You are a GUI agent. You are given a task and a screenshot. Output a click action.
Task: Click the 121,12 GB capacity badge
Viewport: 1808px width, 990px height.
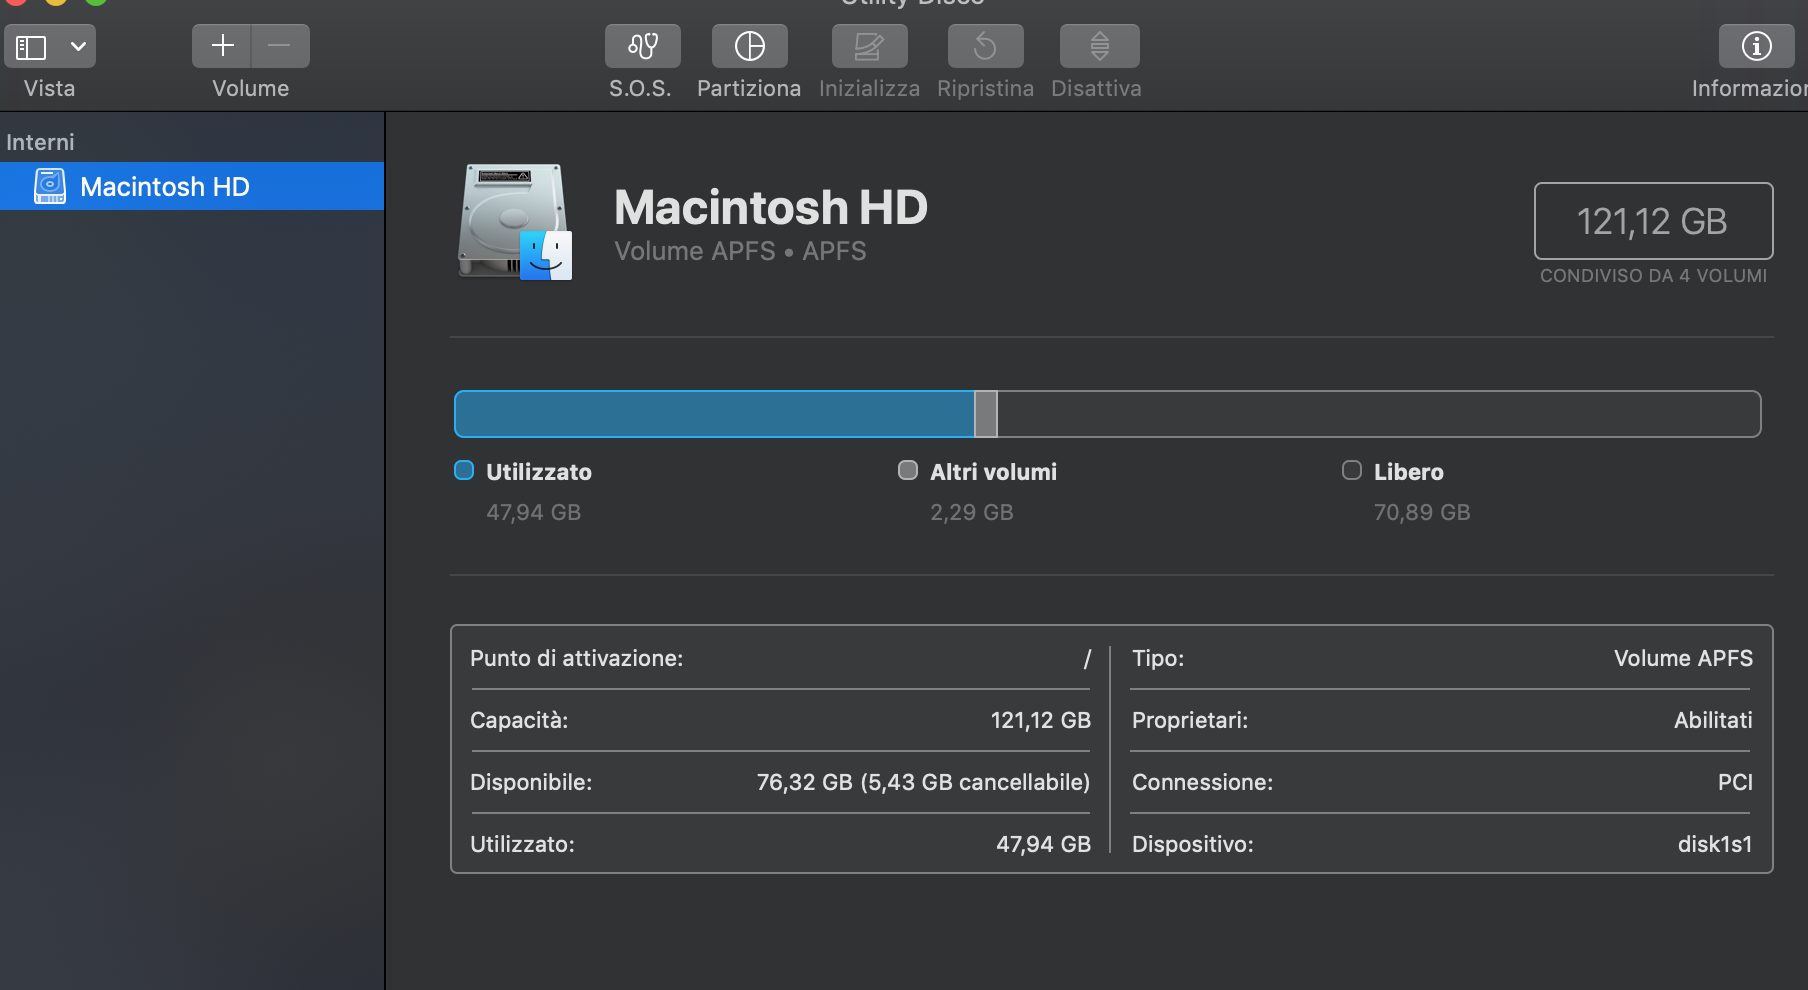click(x=1652, y=221)
